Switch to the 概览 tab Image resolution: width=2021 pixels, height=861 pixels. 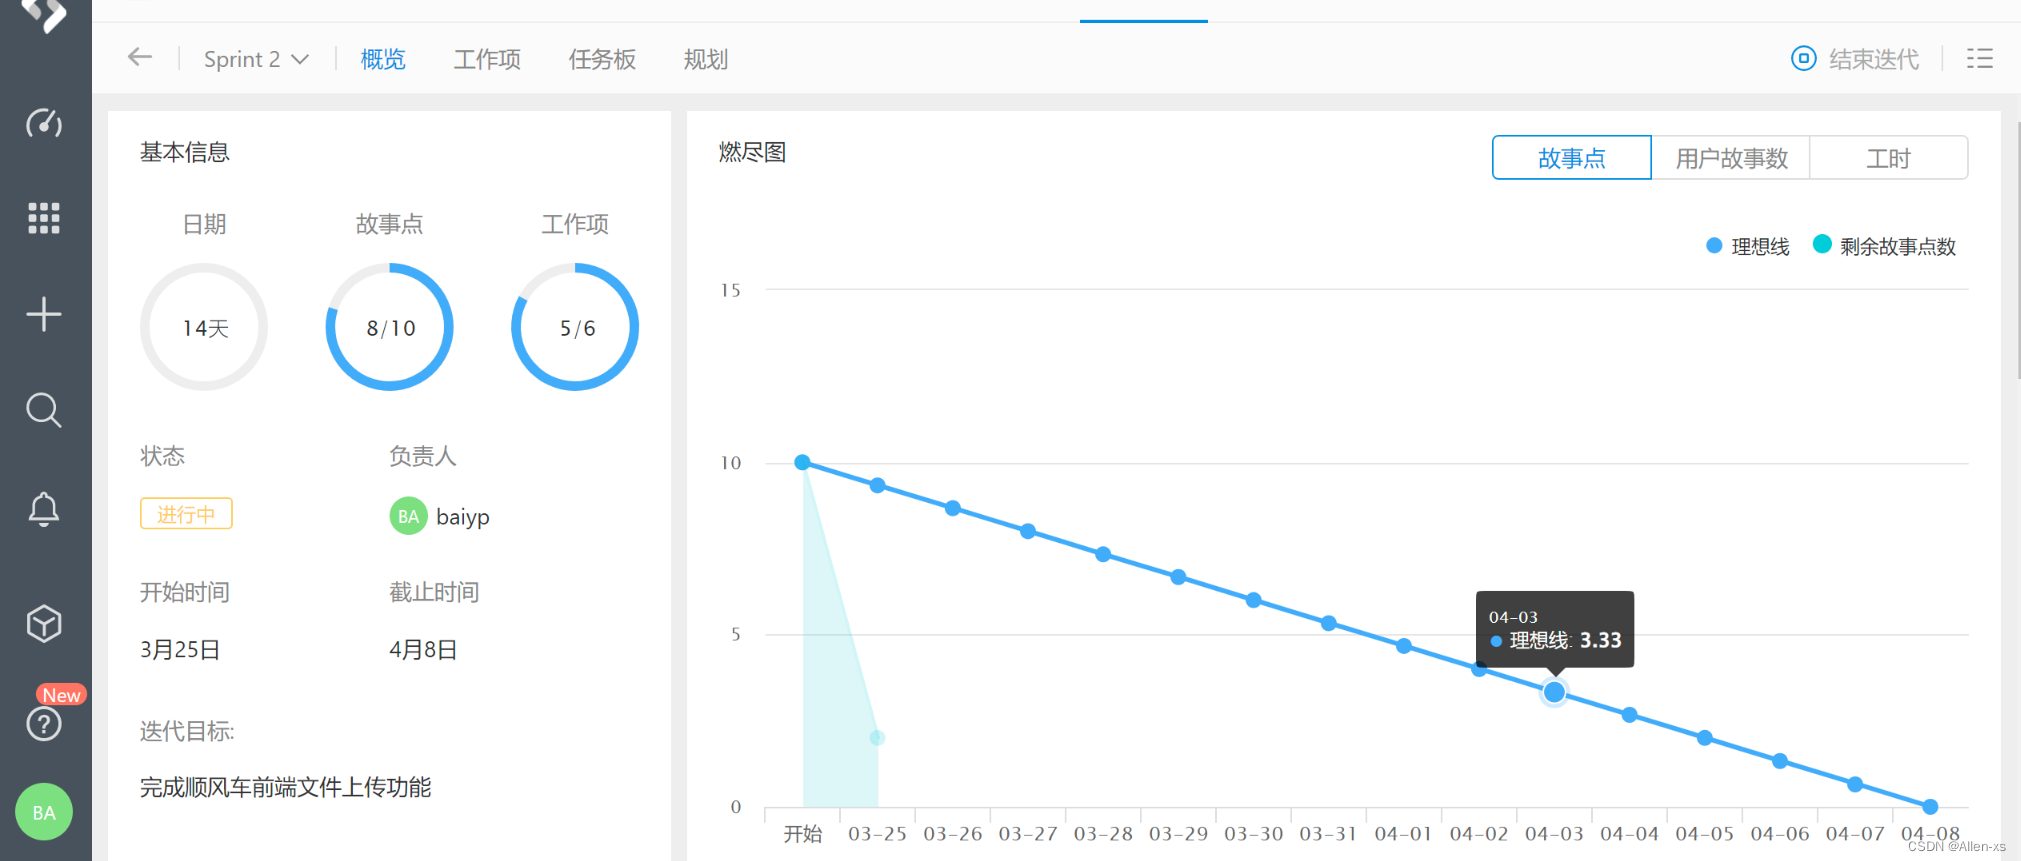click(x=383, y=59)
